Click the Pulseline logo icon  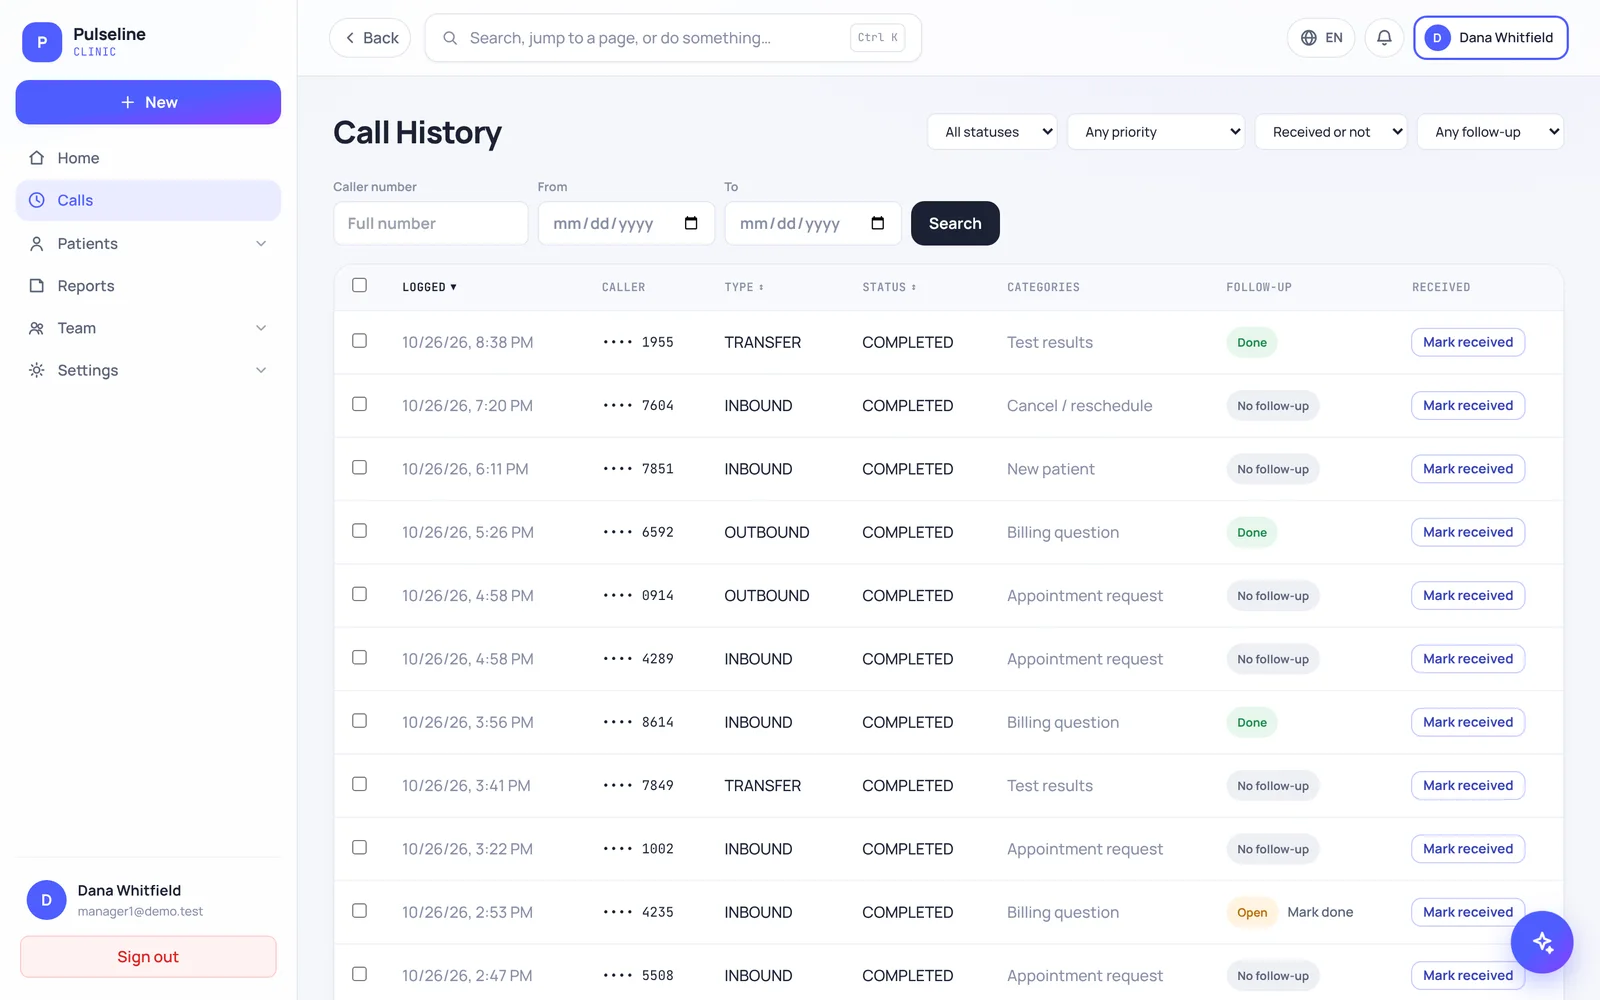pyautogui.click(x=42, y=42)
